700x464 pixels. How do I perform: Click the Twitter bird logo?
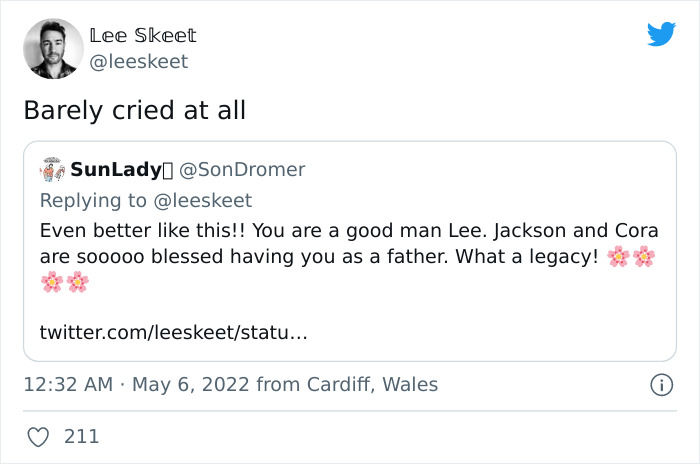[661, 35]
